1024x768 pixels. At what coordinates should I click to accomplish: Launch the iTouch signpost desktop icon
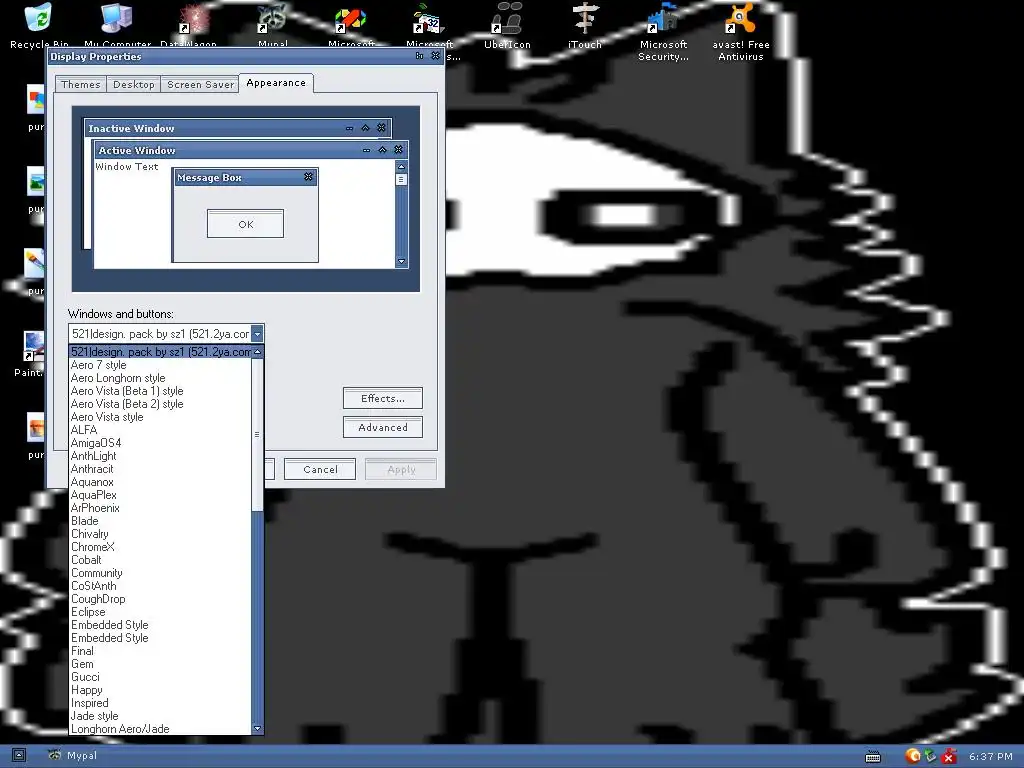584,26
